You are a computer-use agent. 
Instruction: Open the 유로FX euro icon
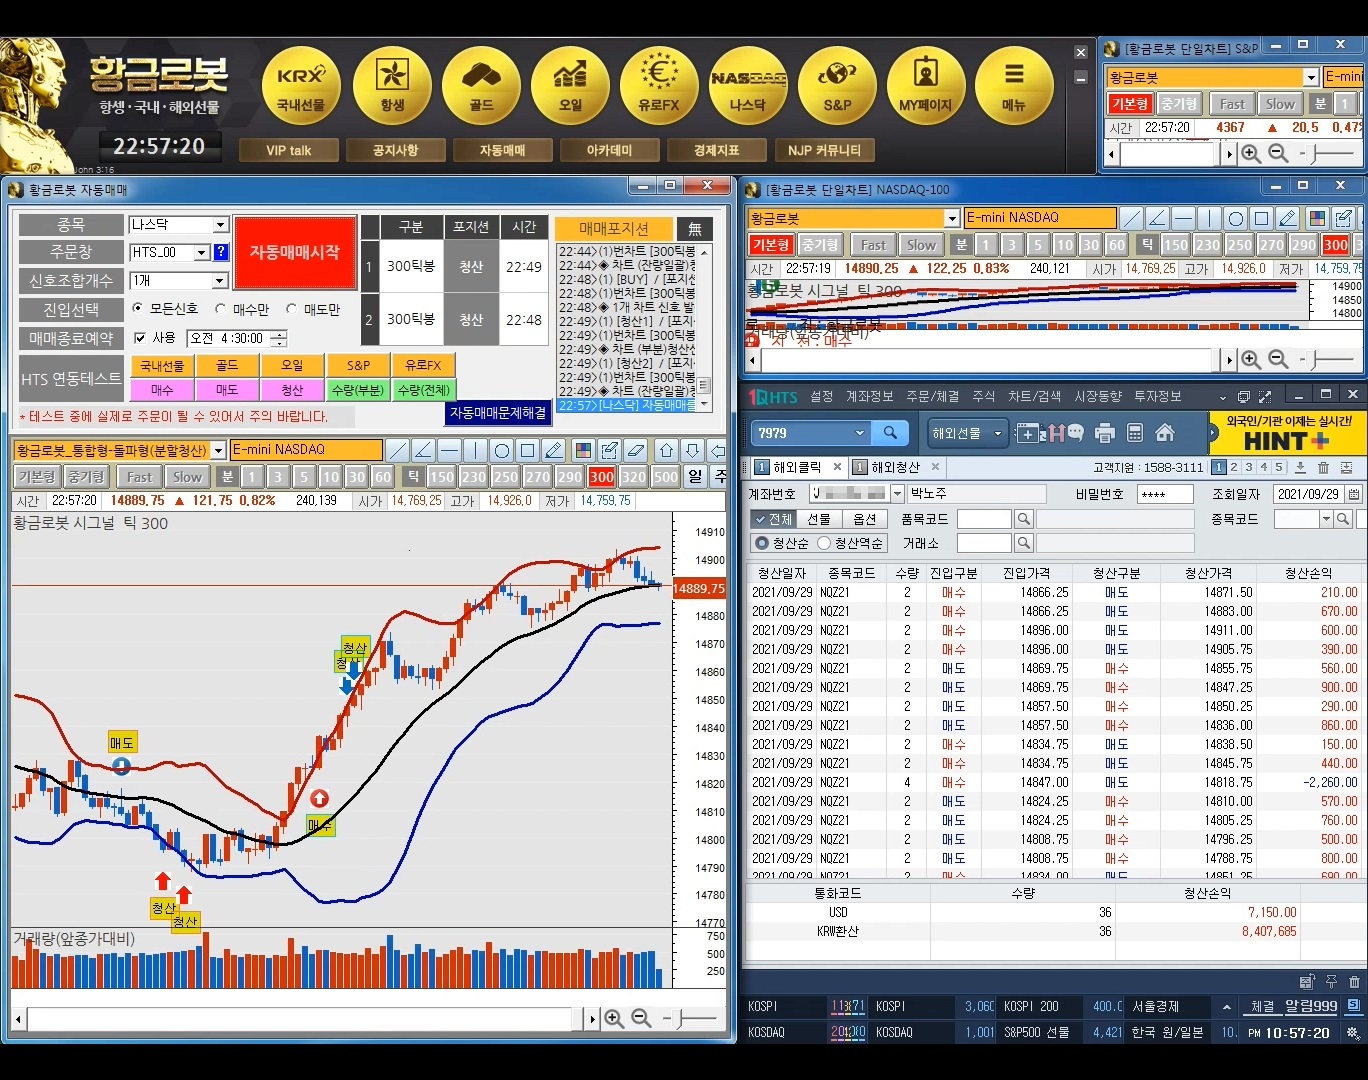tap(659, 86)
